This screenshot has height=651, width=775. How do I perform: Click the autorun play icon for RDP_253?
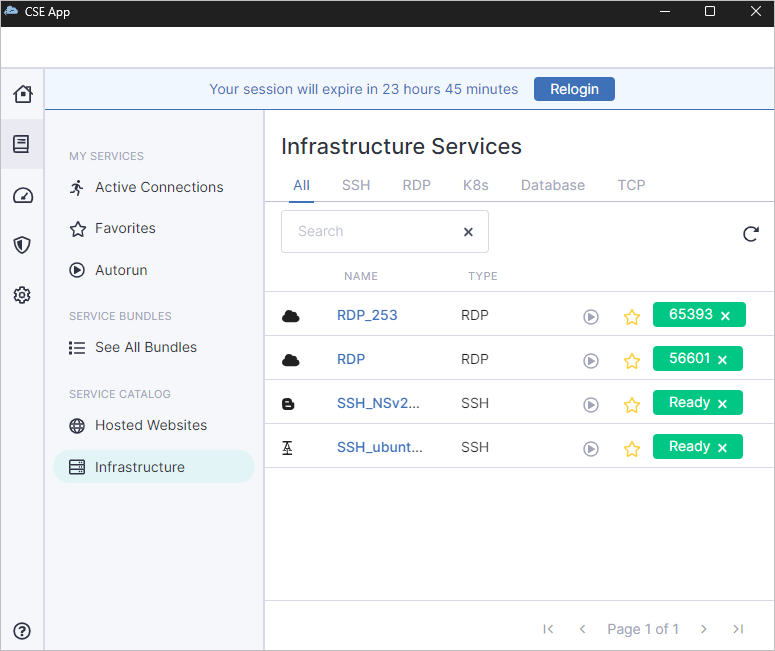591,317
